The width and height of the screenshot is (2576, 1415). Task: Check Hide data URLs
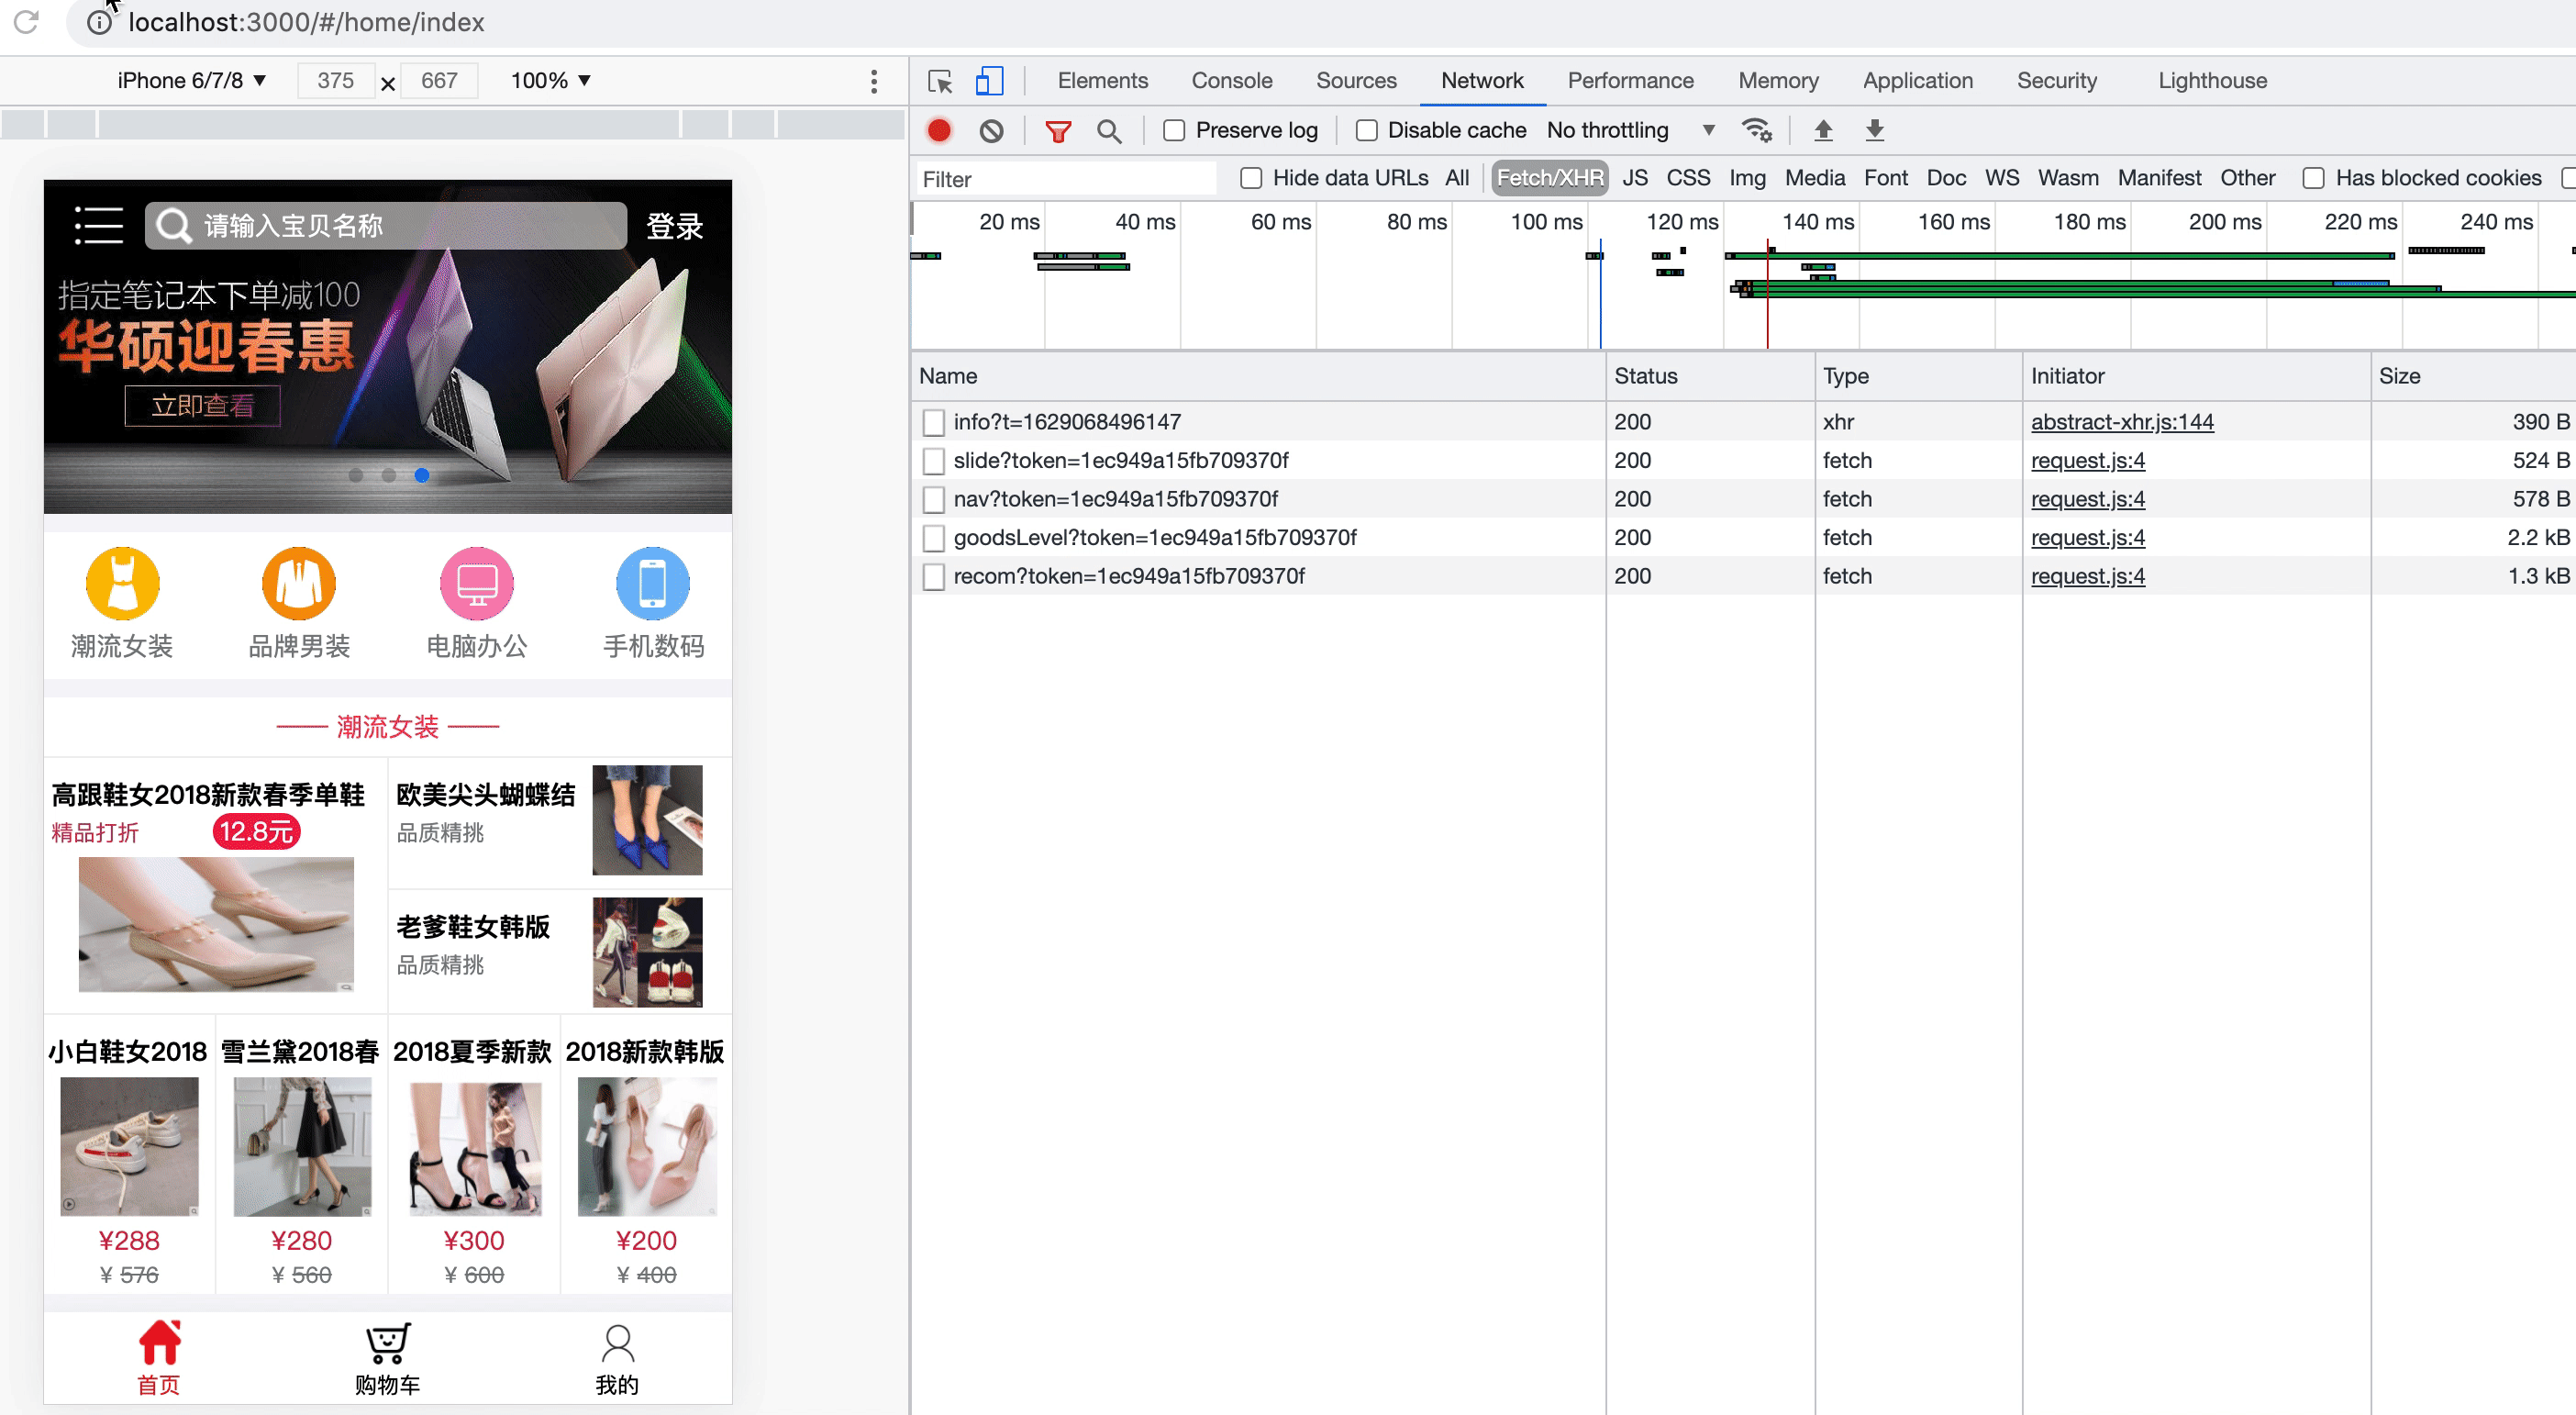tap(1250, 178)
